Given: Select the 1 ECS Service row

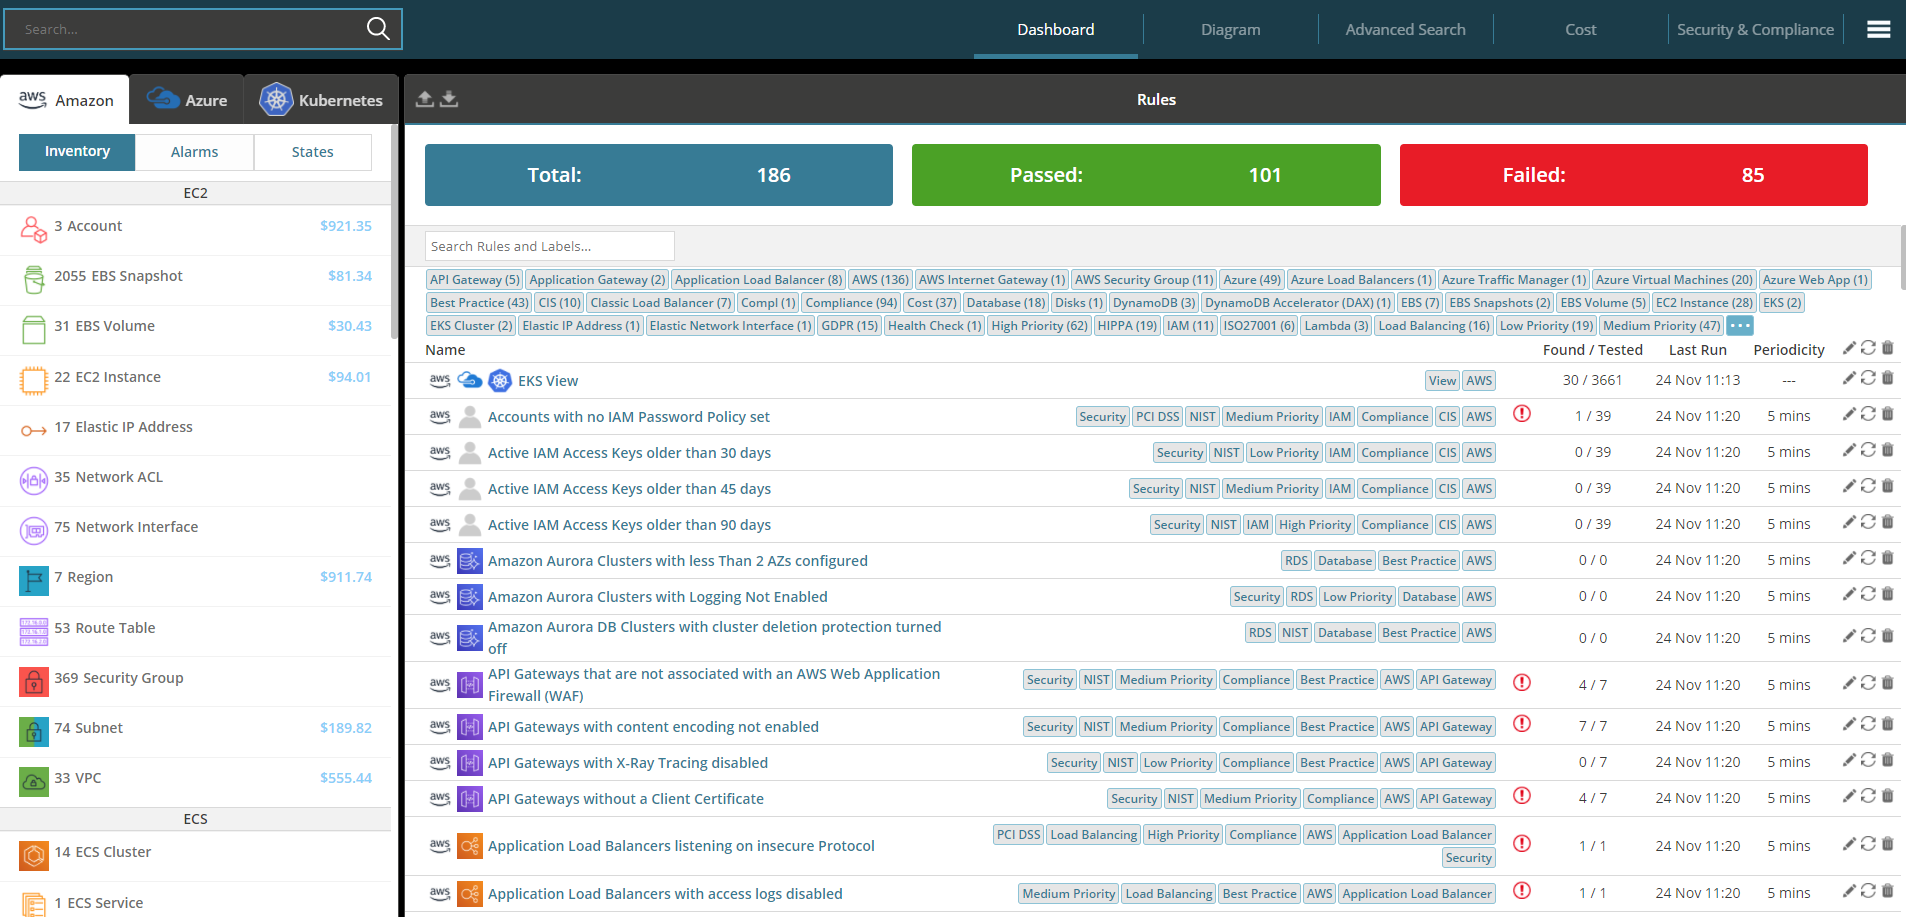Looking at the screenshot, I should click(196, 900).
